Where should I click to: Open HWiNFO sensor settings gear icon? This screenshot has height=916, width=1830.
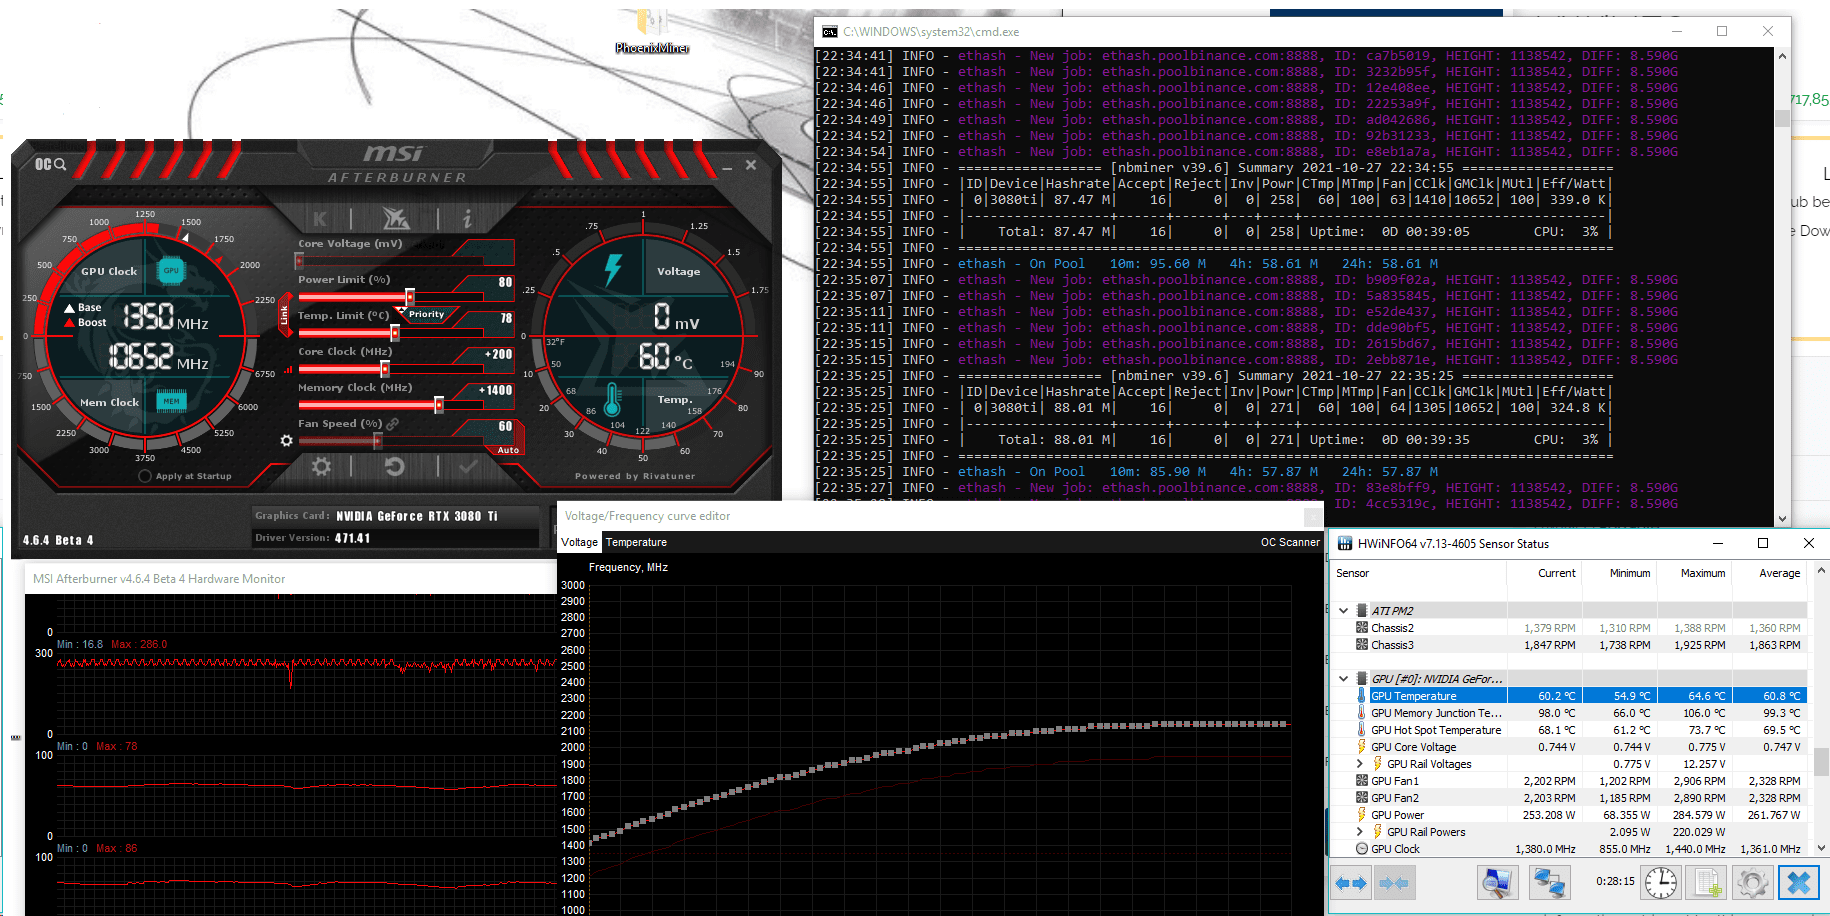coord(1752,883)
